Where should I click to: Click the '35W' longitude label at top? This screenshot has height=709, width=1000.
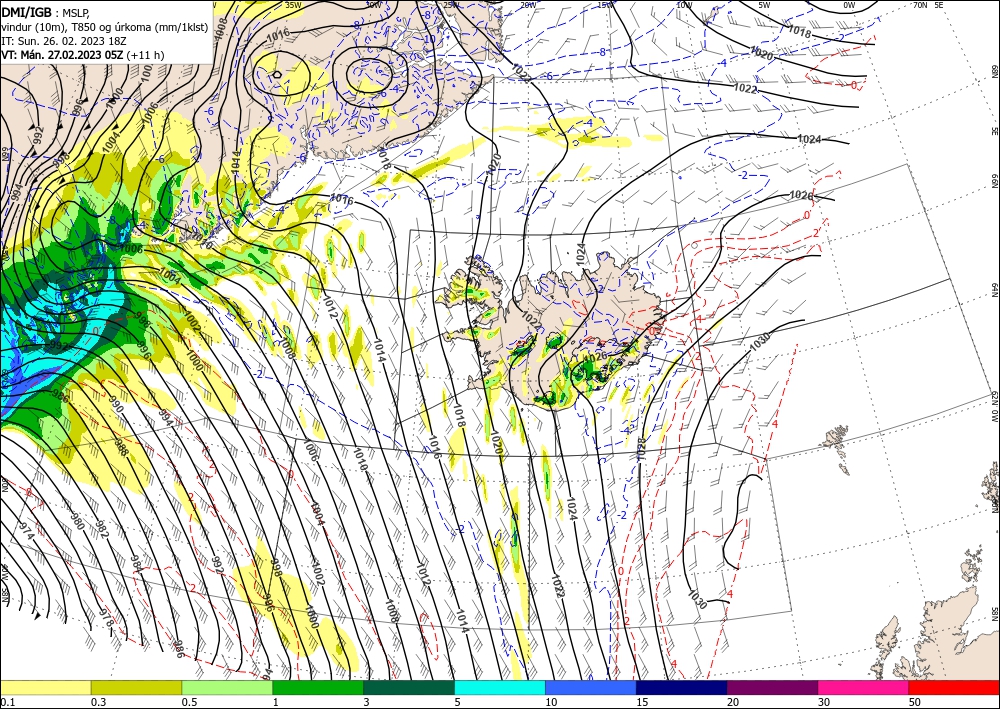click(293, 5)
